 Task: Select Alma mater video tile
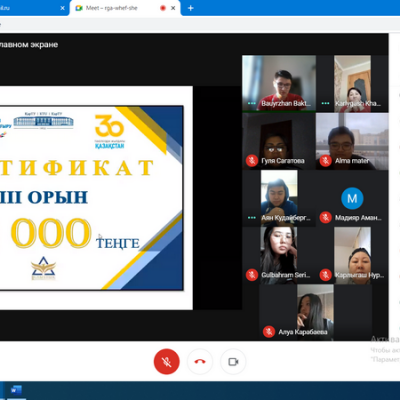point(352,141)
